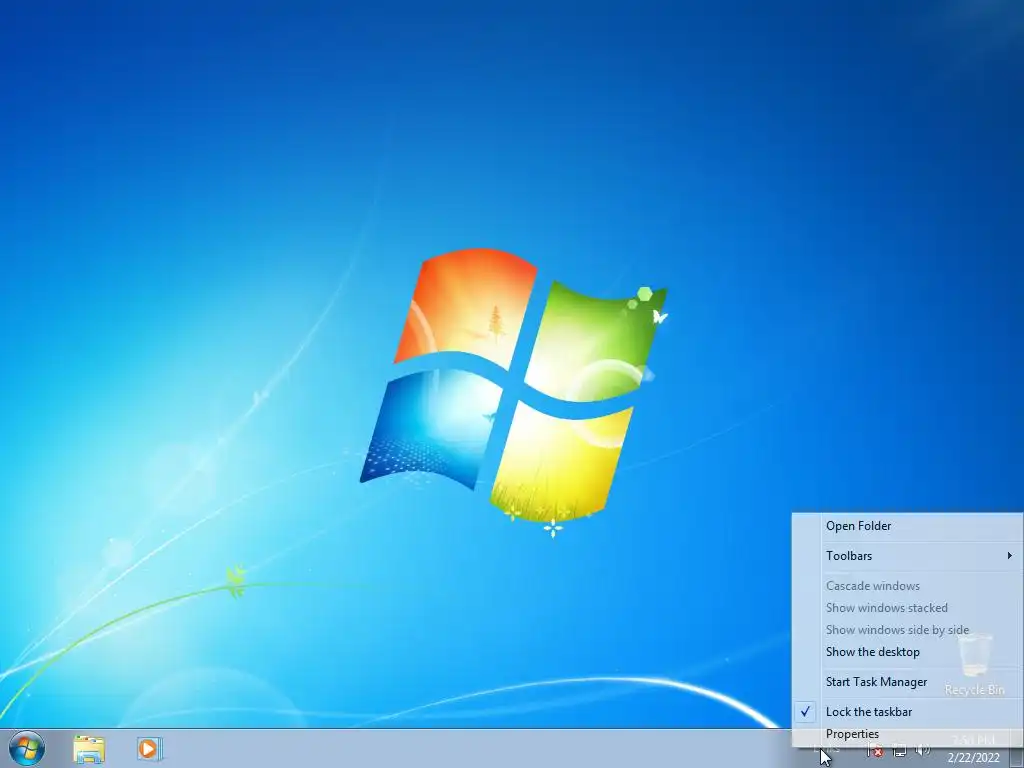Expand the Toolbars submenu

(x=907, y=556)
